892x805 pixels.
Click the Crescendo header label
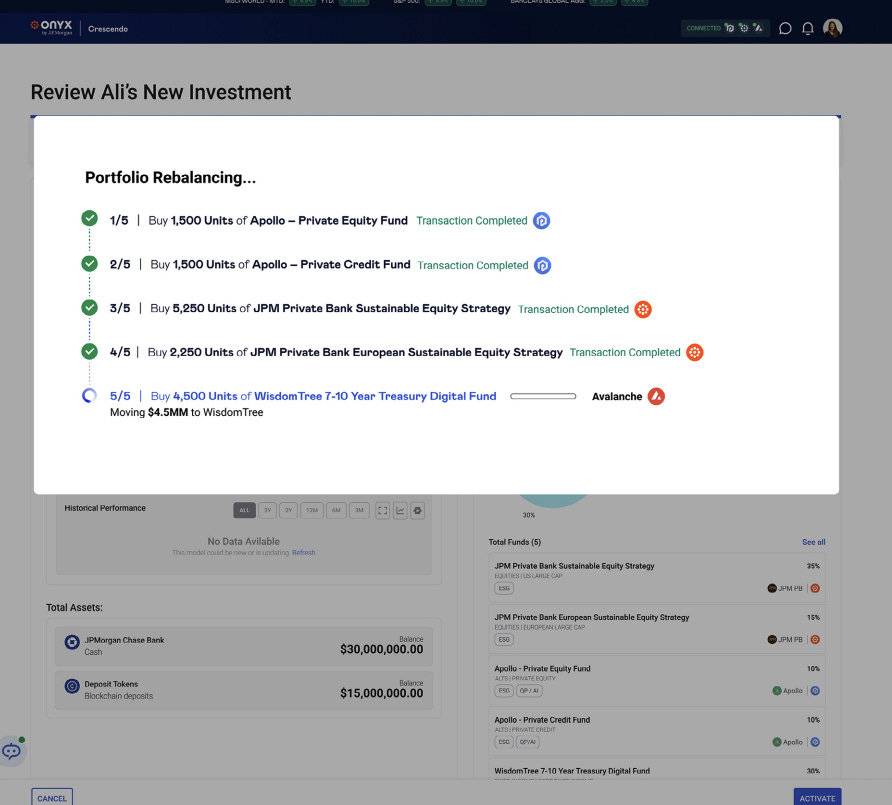coord(108,29)
